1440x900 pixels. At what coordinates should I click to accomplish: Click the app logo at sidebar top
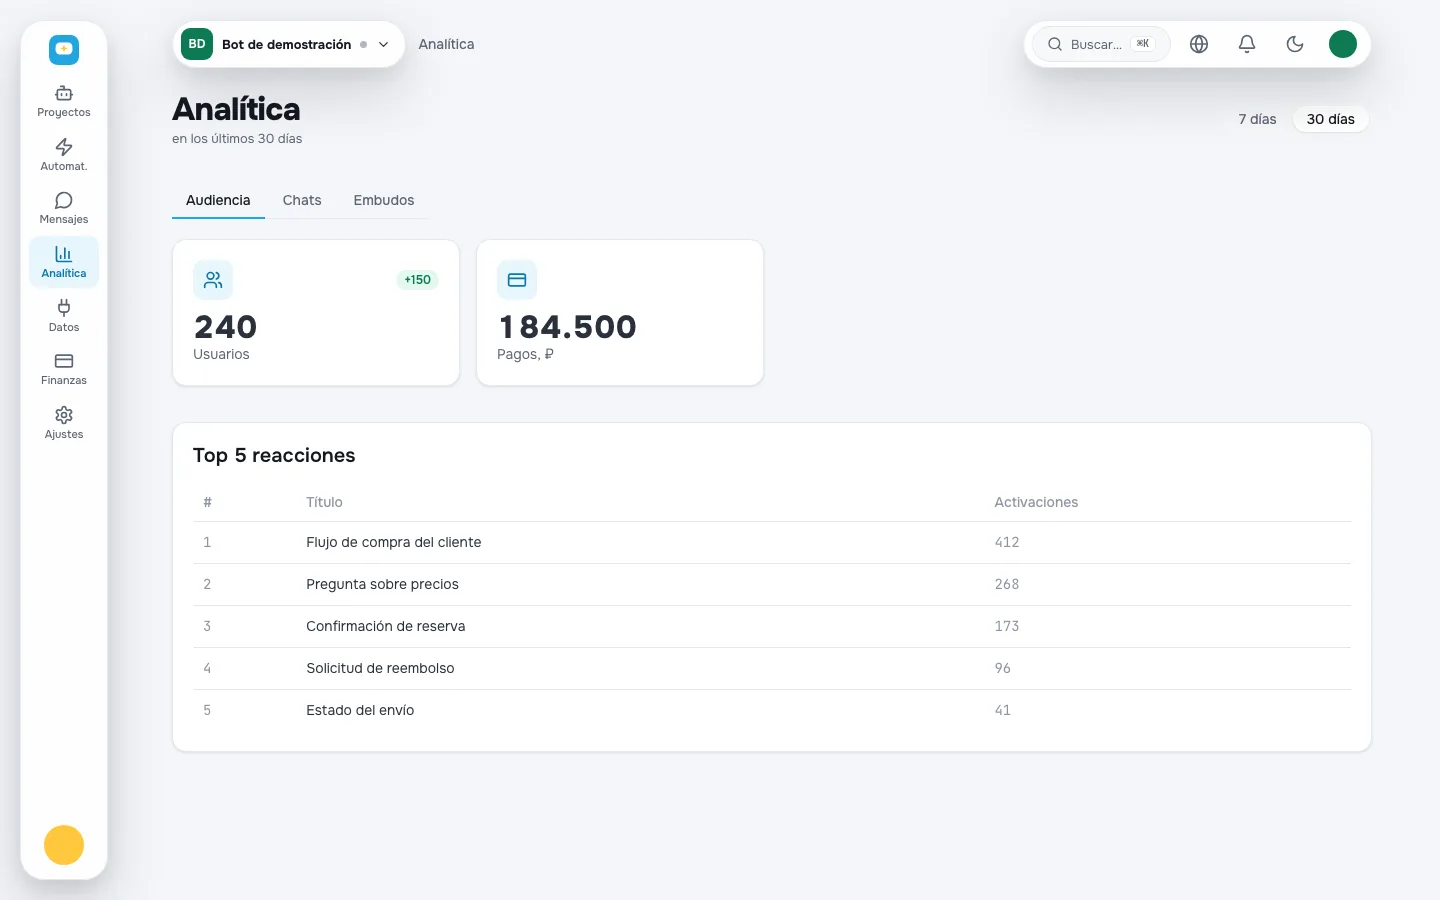point(64,49)
